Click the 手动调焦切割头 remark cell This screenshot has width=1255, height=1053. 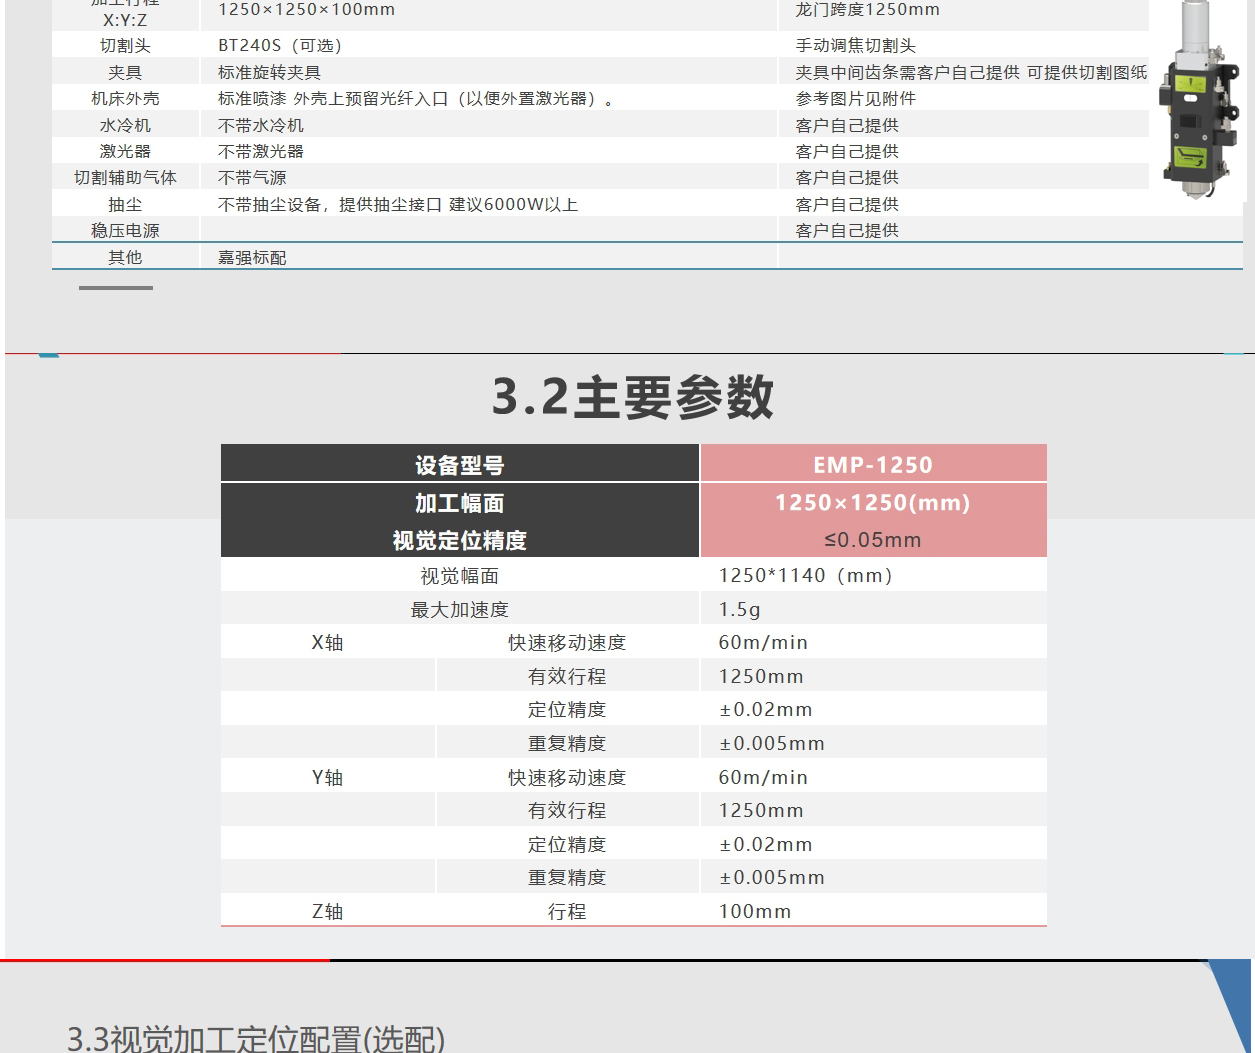coord(855,46)
